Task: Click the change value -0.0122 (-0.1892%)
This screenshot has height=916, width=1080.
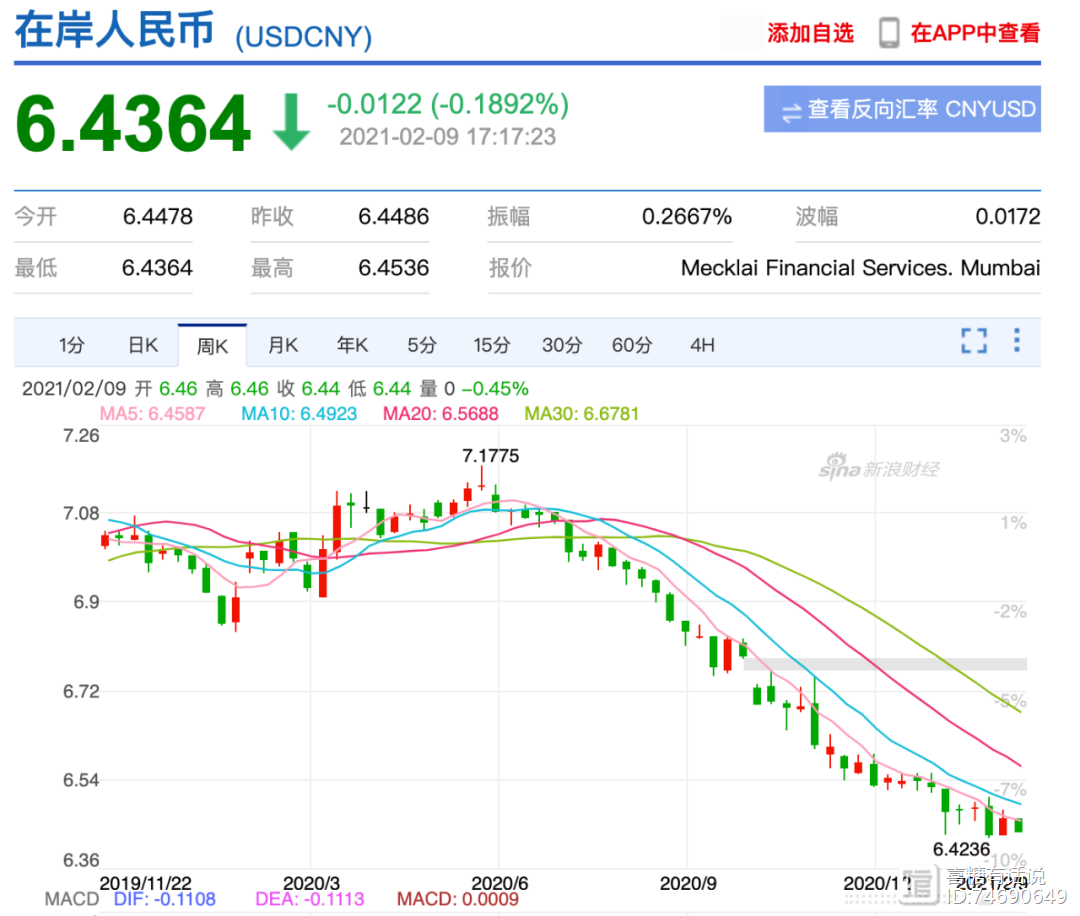Action: click(x=448, y=105)
